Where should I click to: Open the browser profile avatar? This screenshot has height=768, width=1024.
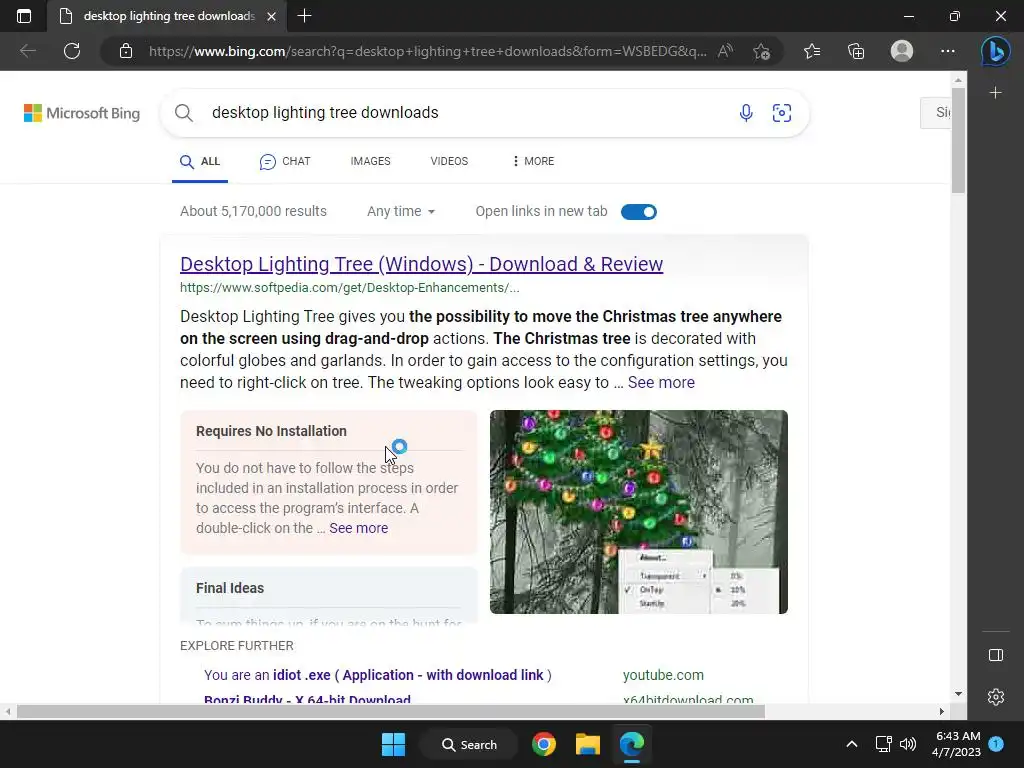pyautogui.click(x=902, y=51)
